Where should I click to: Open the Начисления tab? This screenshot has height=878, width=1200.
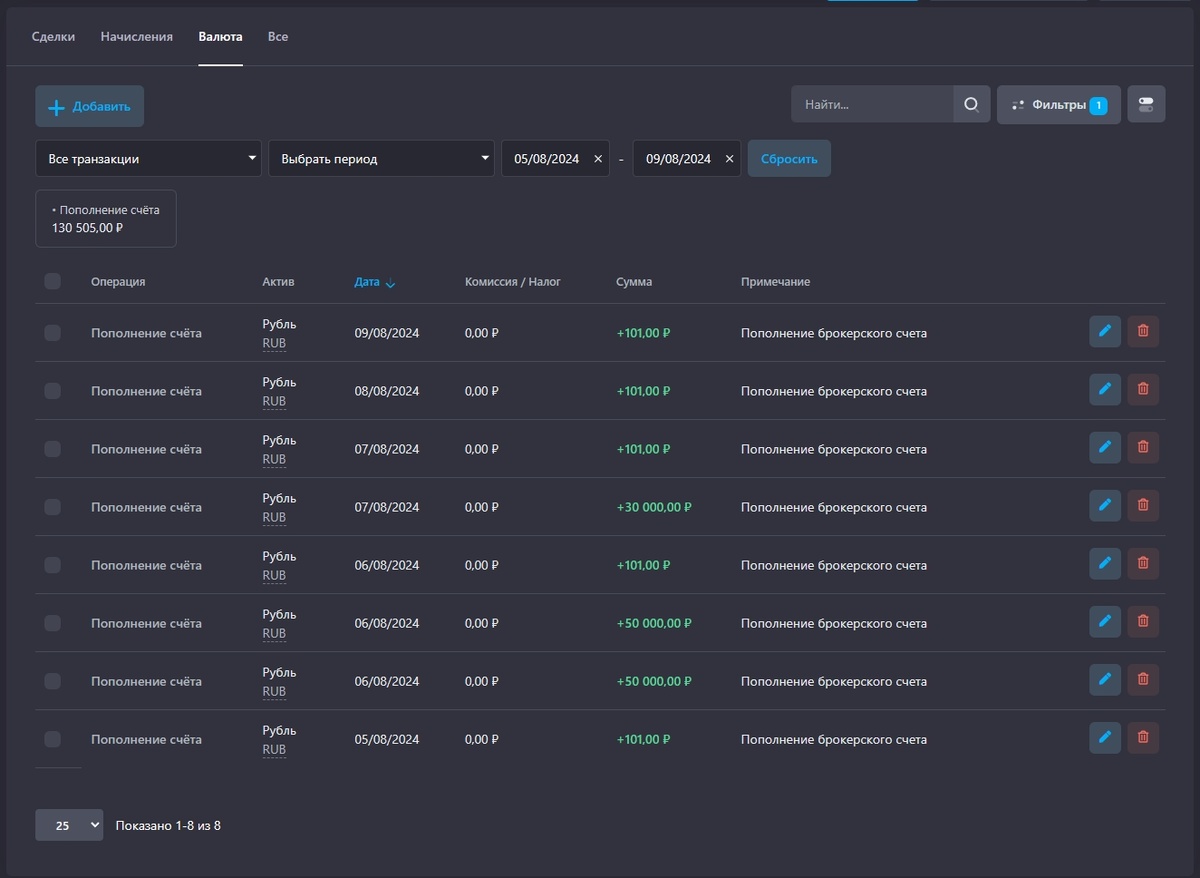(137, 37)
